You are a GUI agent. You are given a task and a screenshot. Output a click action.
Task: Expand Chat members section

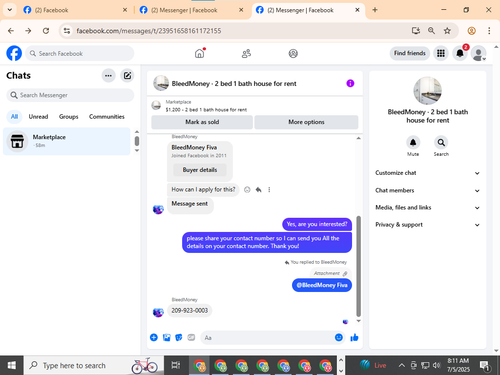[x=427, y=190]
